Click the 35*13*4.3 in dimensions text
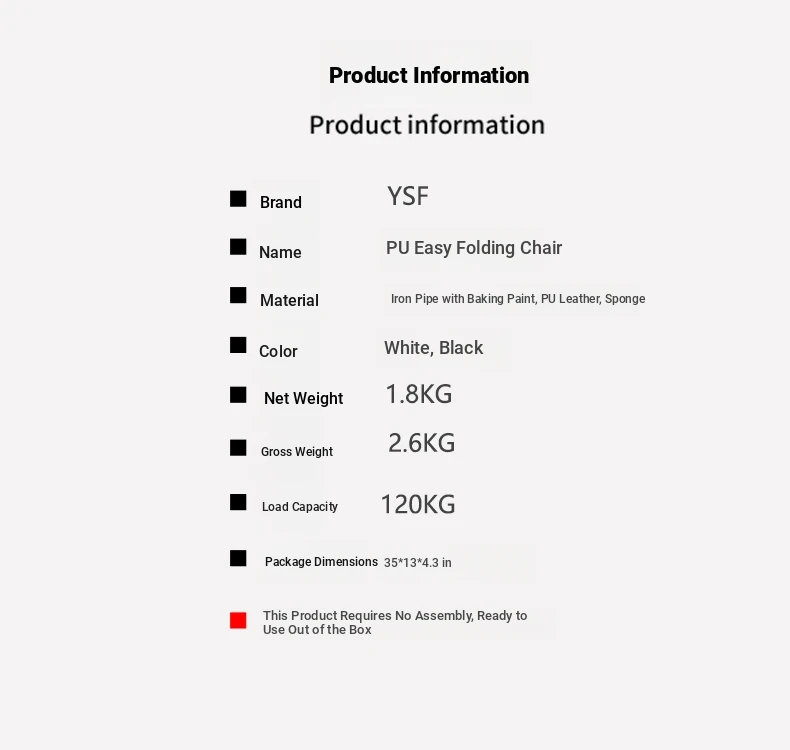The width and height of the screenshot is (790, 750). click(x=418, y=563)
